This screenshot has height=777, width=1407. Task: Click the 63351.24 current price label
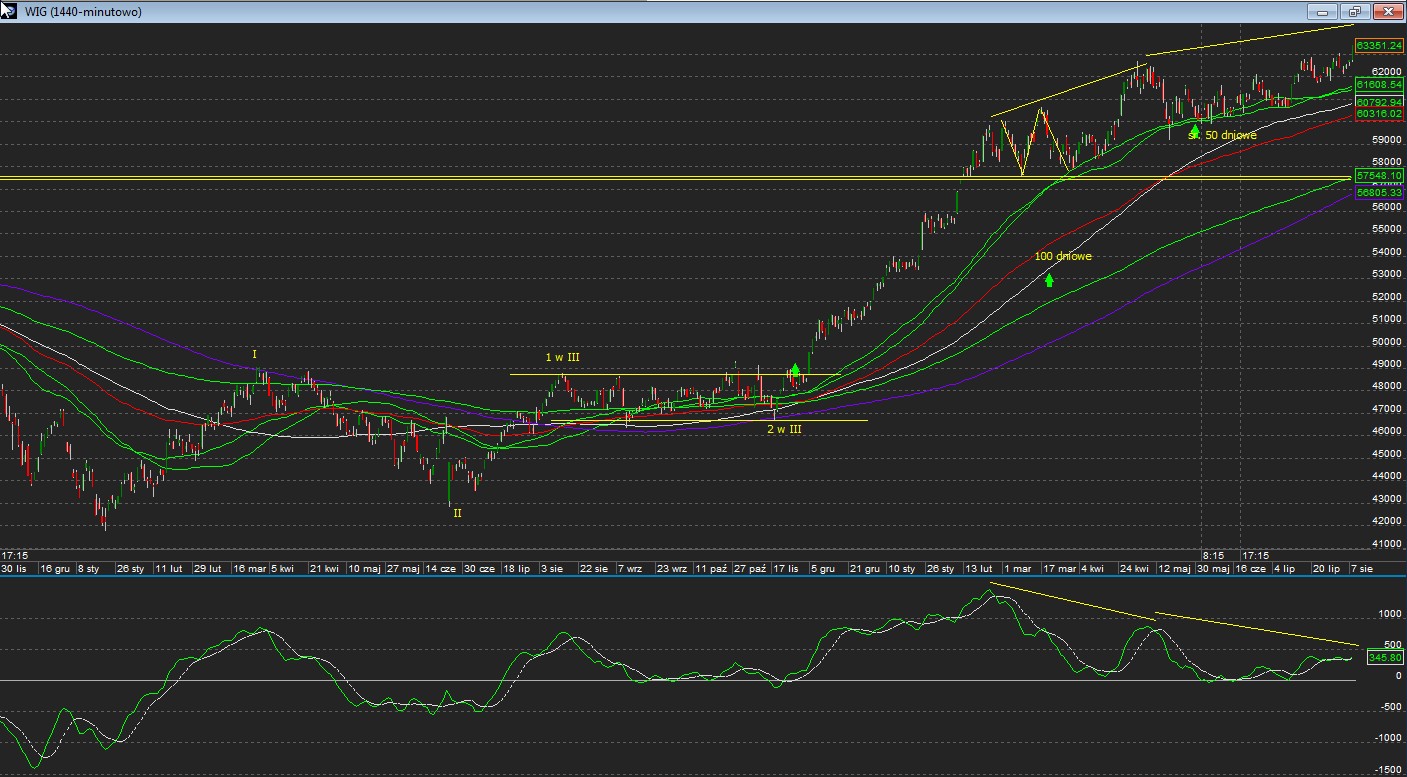[1379, 46]
